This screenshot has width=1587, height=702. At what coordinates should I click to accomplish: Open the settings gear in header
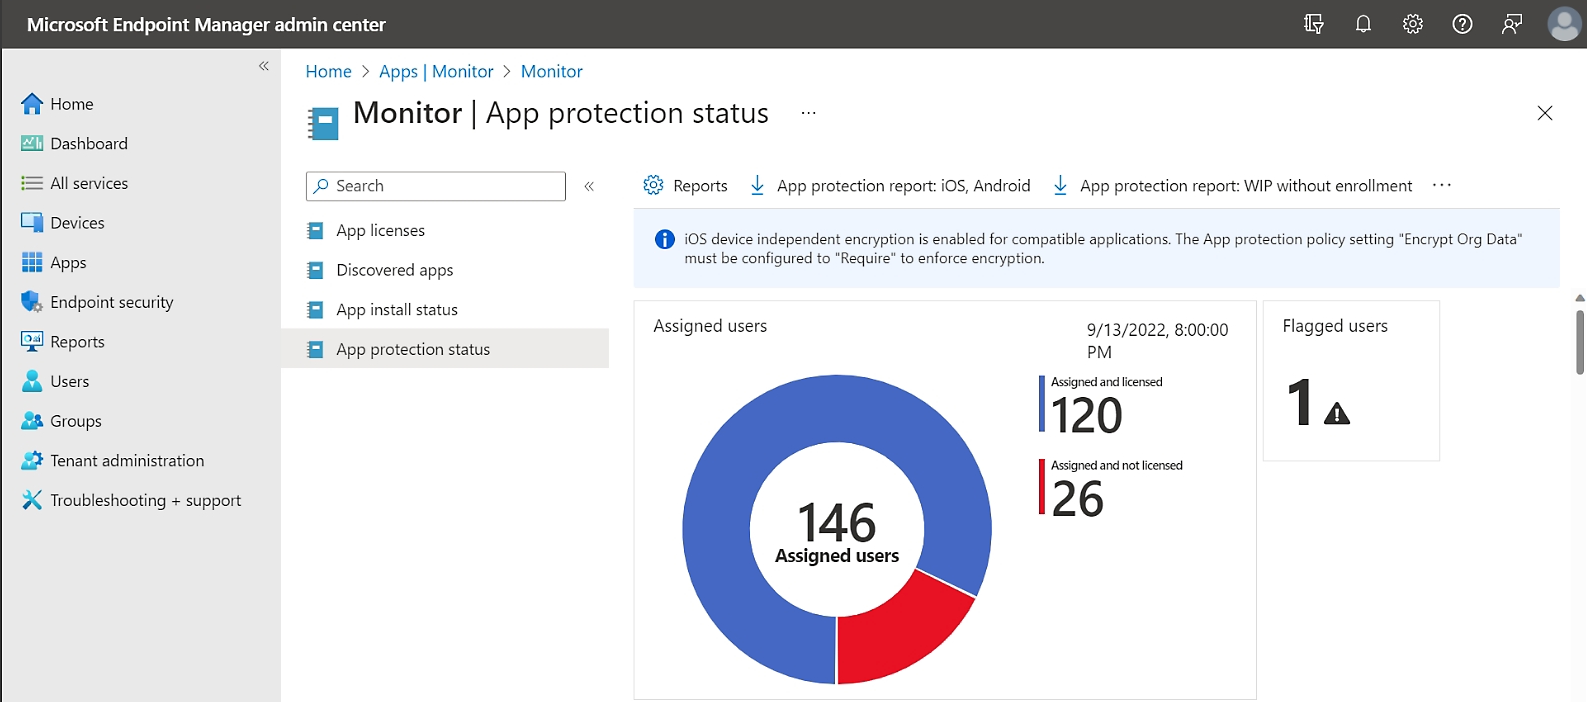[1412, 24]
